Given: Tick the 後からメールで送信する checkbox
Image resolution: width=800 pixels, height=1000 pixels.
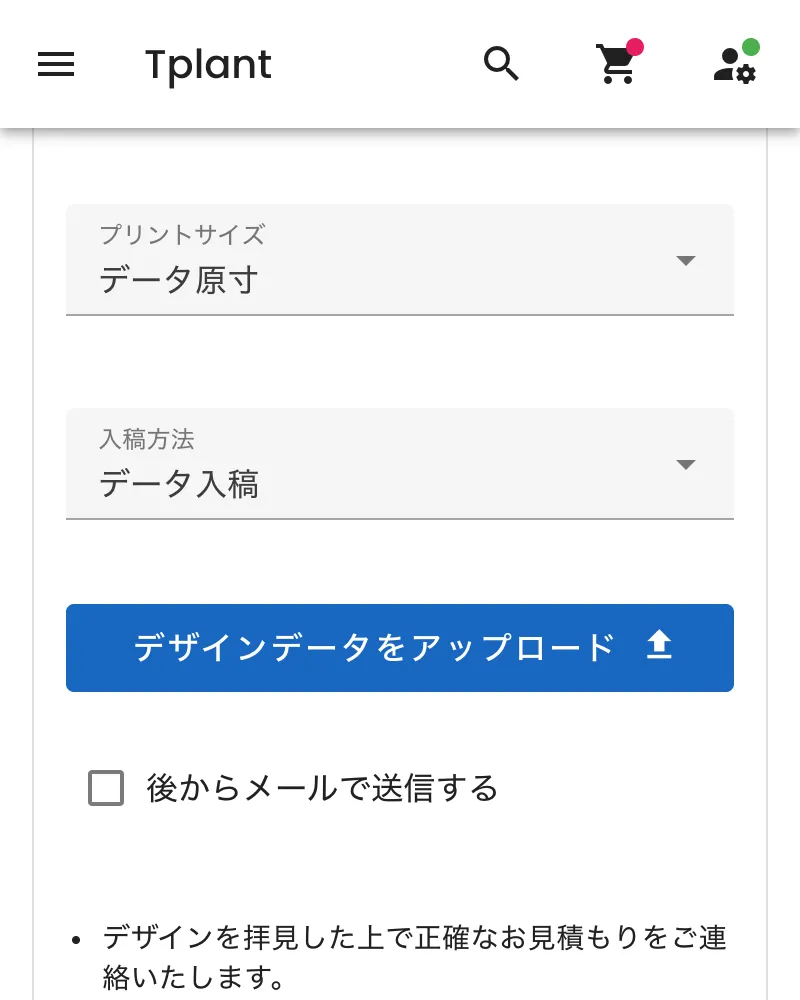Looking at the screenshot, I should [x=106, y=788].
